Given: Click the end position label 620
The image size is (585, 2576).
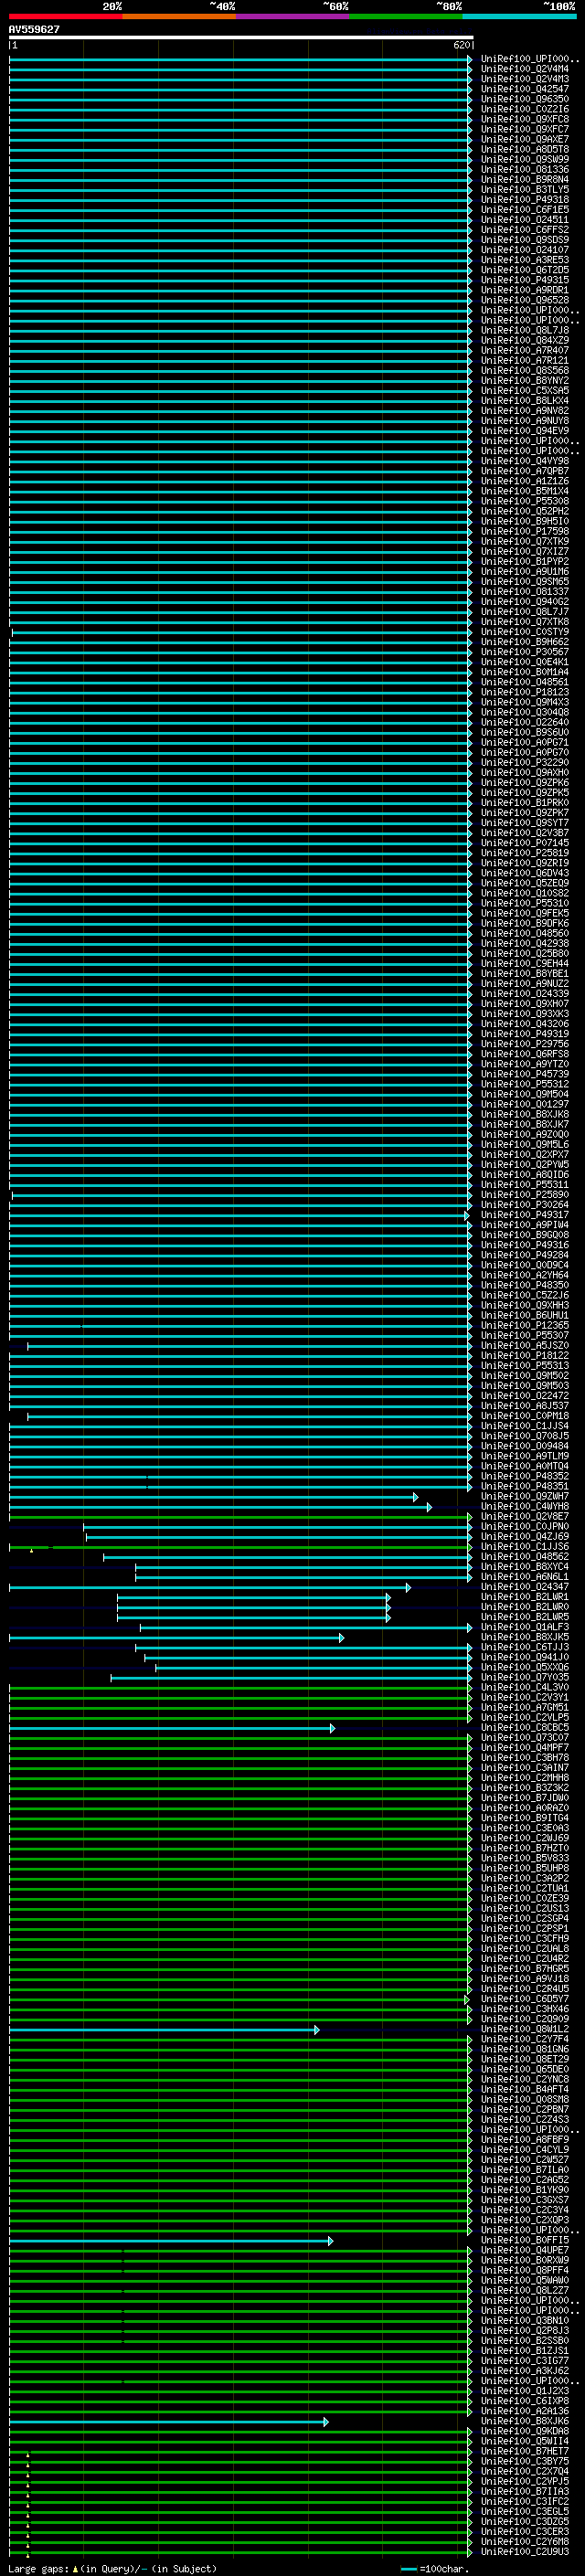Looking at the screenshot, I should tap(461, 45).
